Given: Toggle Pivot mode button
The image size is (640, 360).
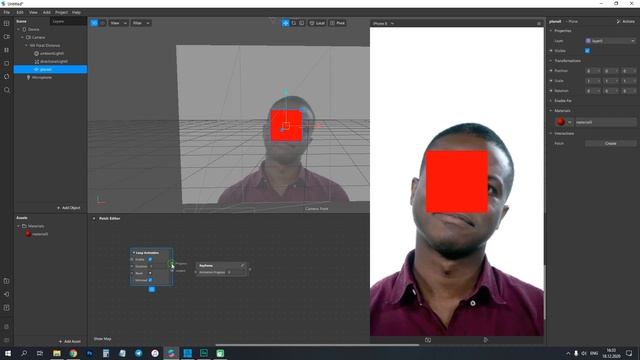Looking at the screenshot, I should click(x=338, y=23).
